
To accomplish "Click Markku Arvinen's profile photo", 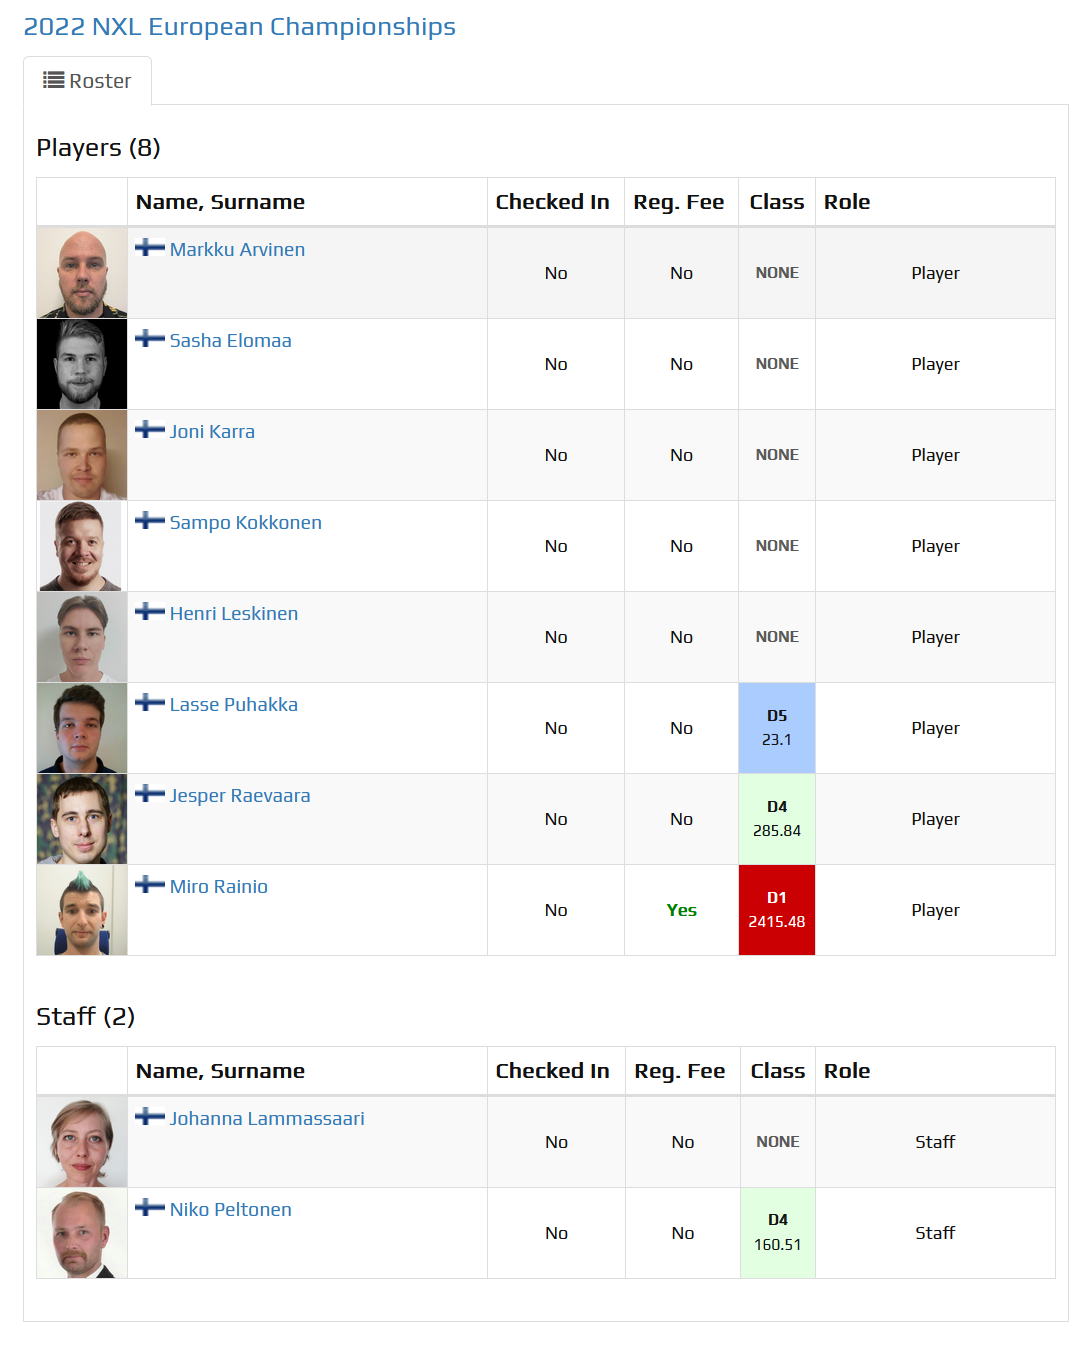I will [82, 273].
